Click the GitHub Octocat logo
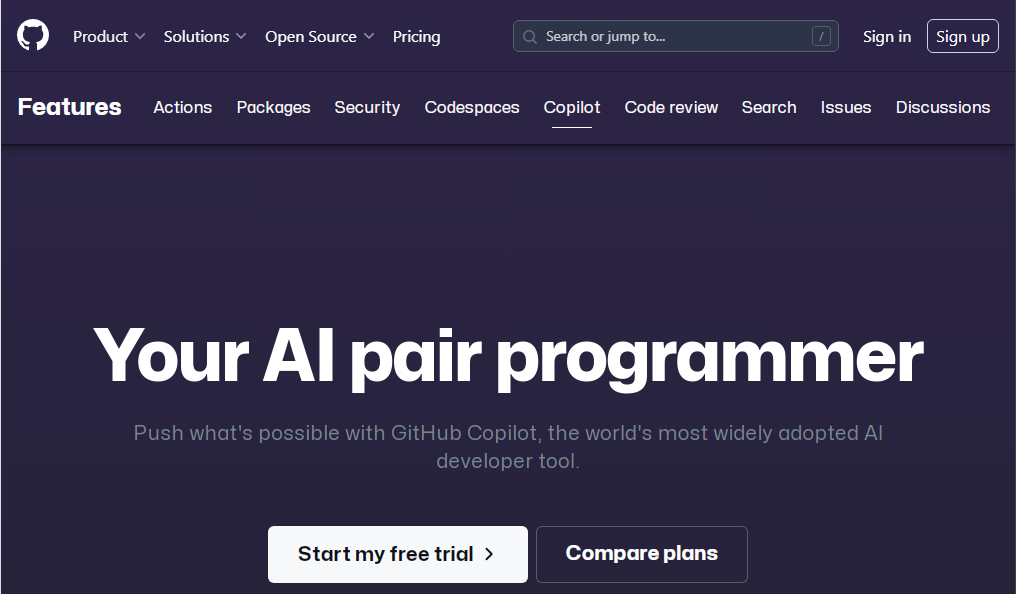 (33, 35)
